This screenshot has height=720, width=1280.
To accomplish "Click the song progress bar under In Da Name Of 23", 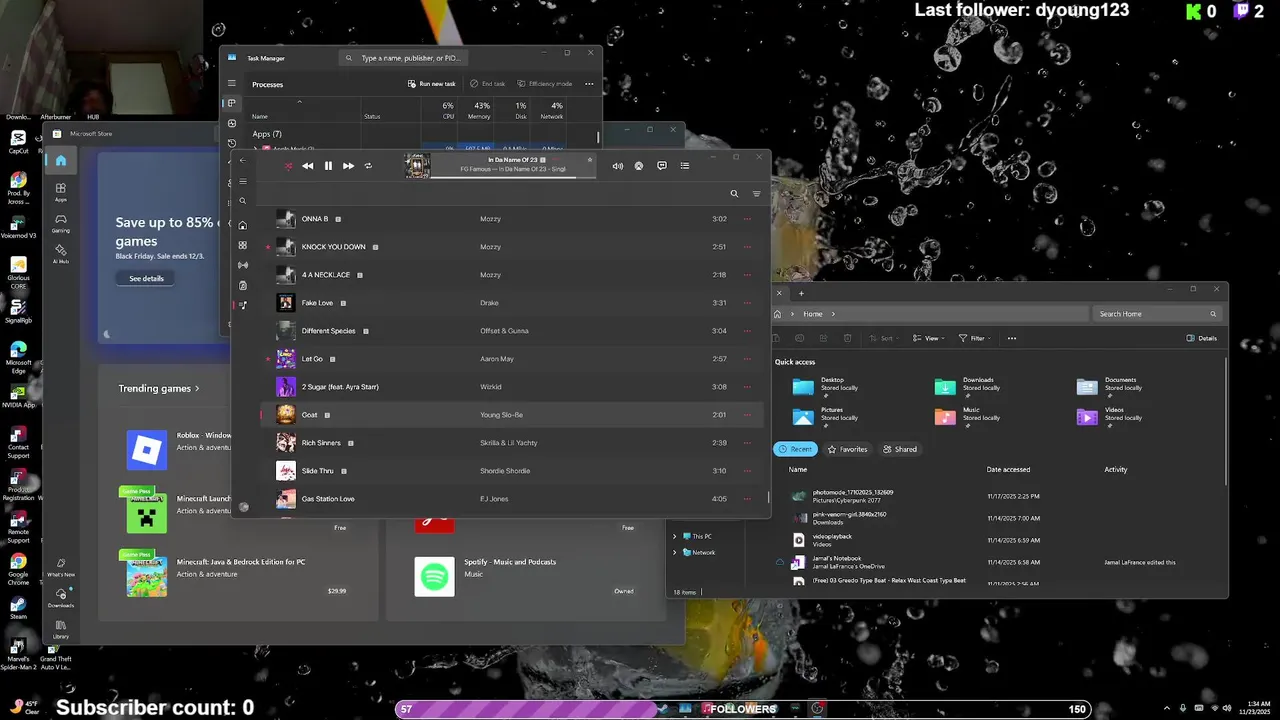I will point(513,178).
